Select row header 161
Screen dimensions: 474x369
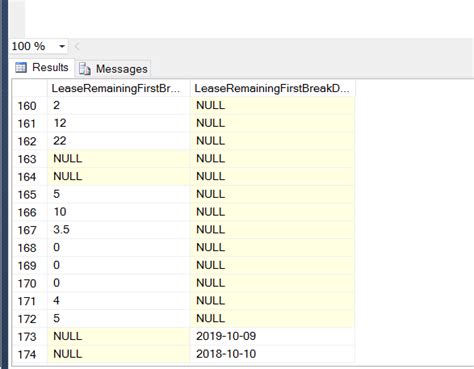pos(30,123)
